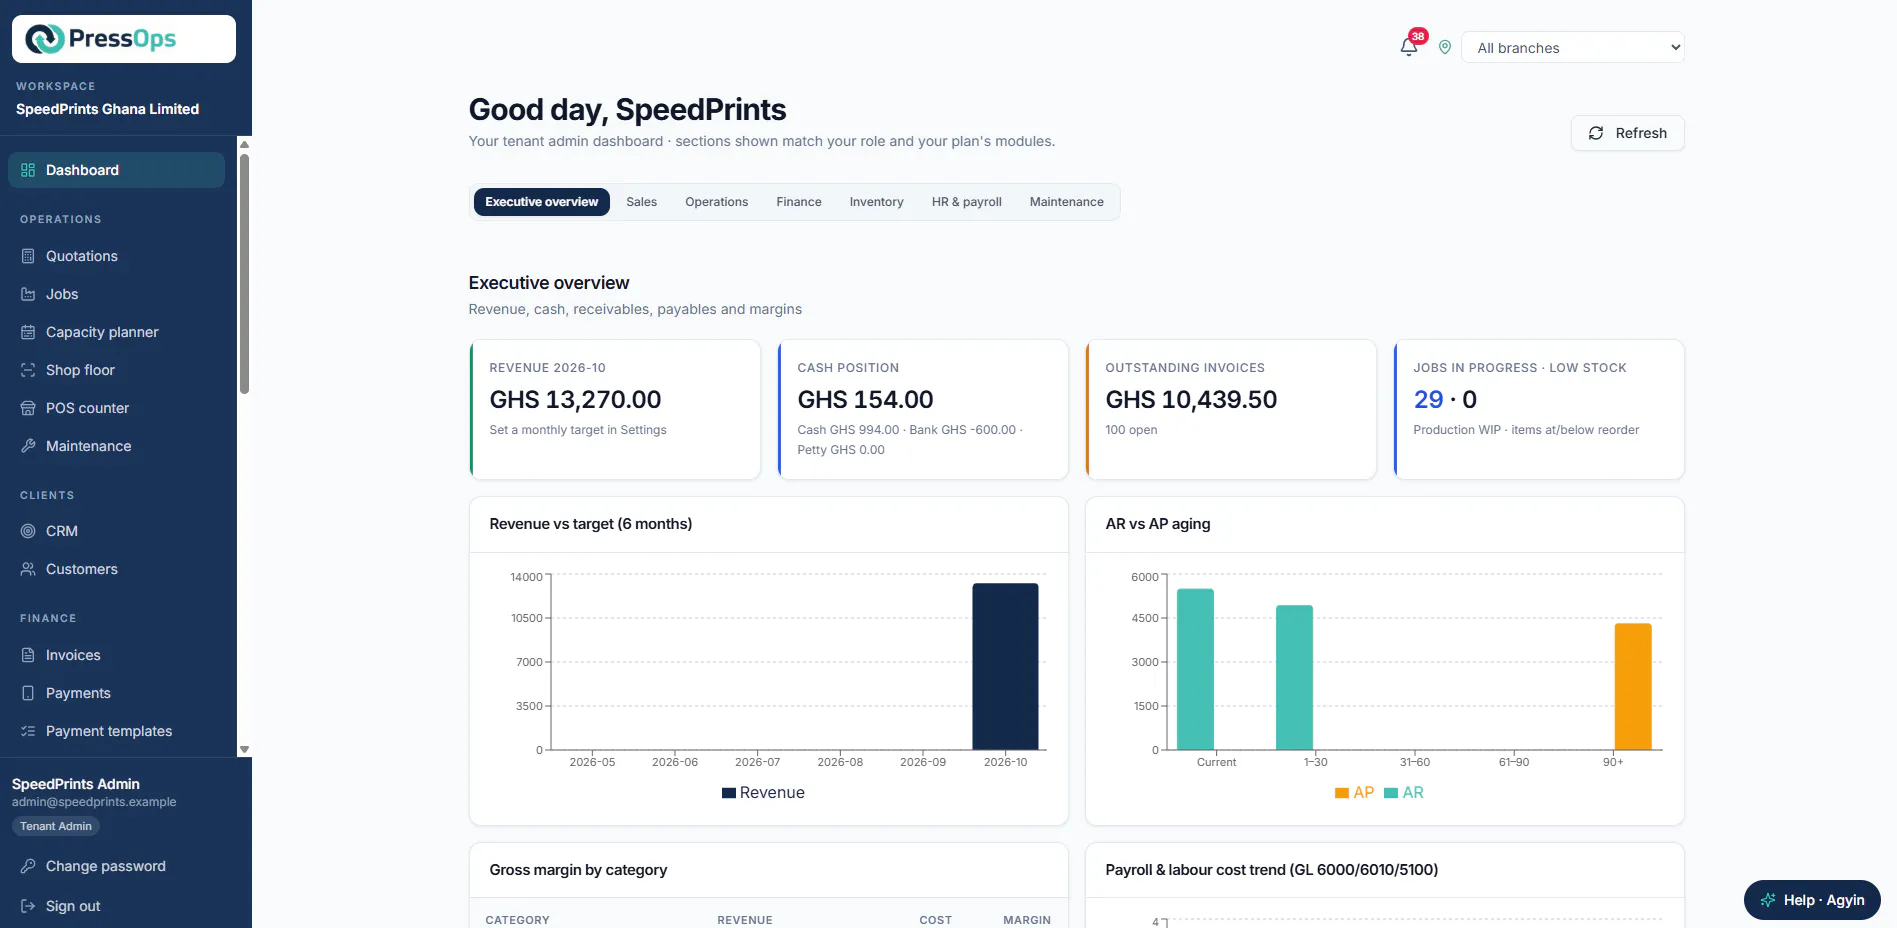Click the Cash Position card

click(923, 410)
